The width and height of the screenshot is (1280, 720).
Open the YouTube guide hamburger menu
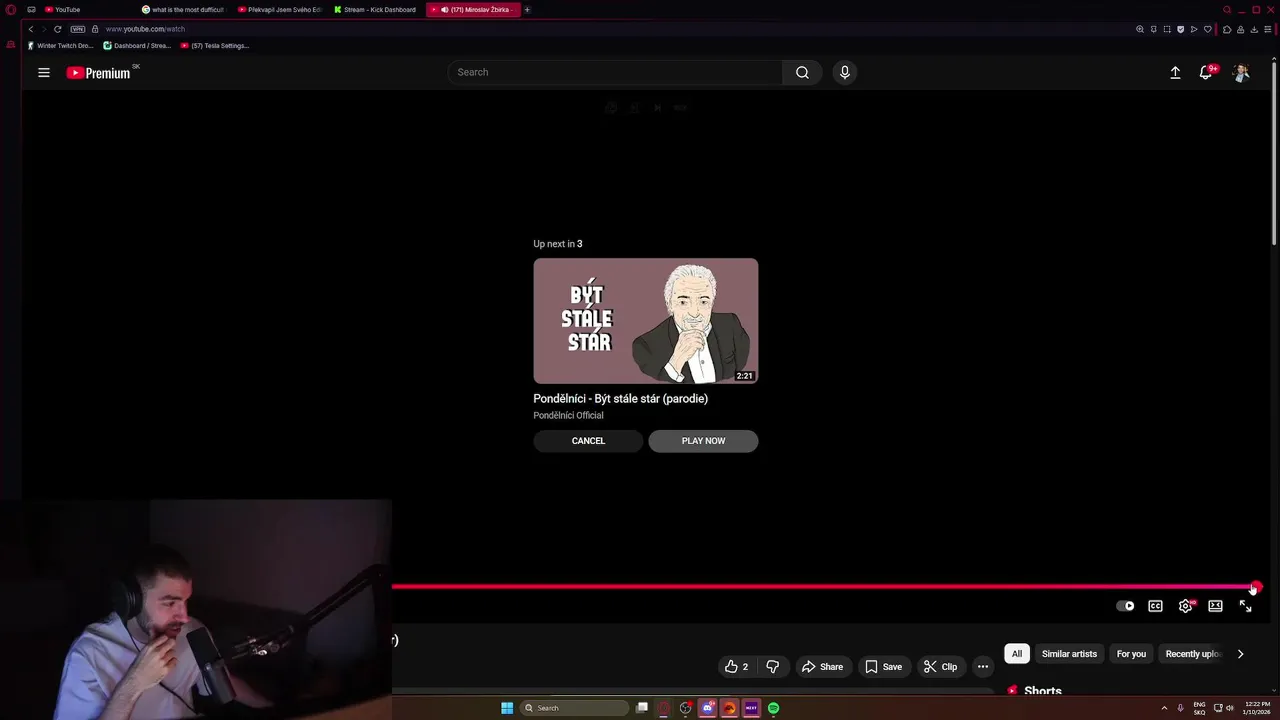click(44, 72)
